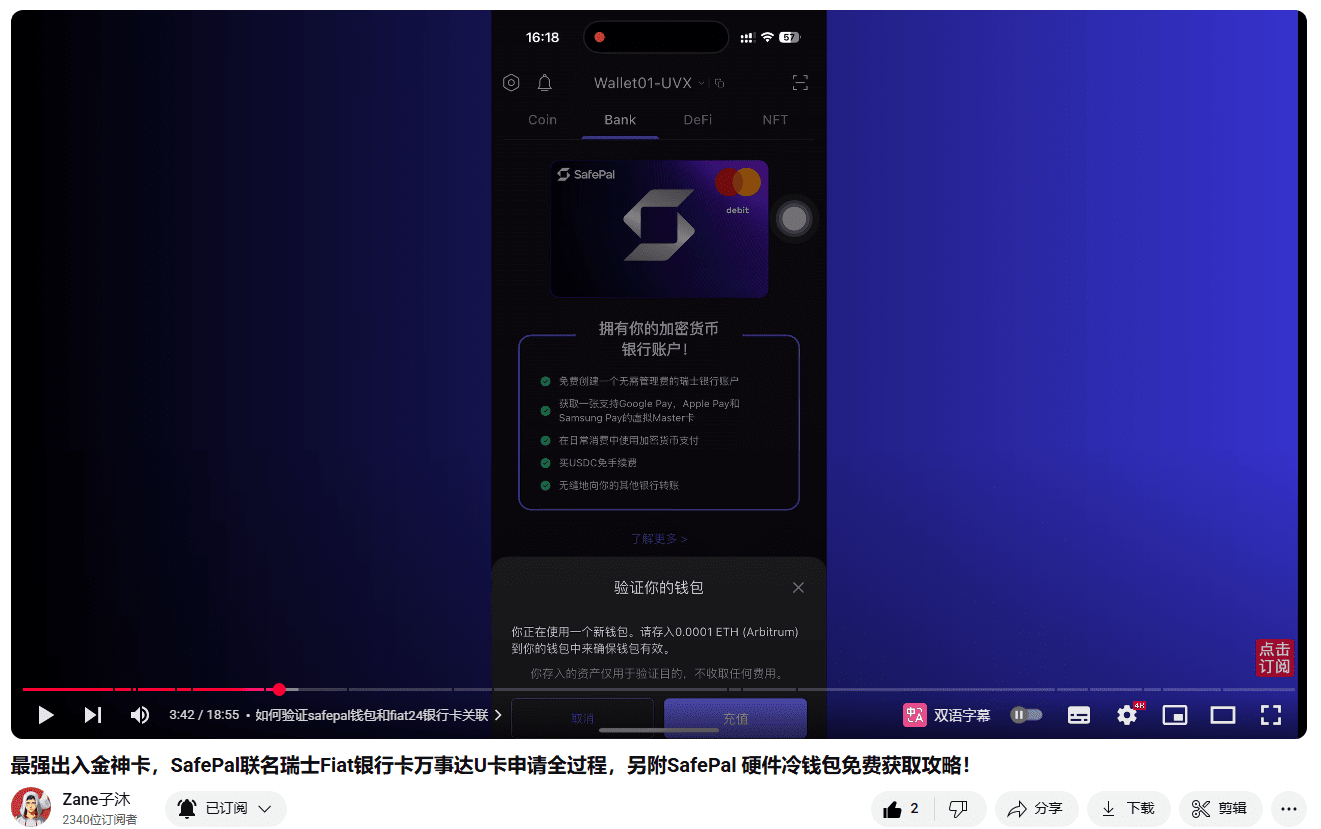Toggle the autoplay switch
This screenshot has height=829, width=1321.
(1026, 715)
